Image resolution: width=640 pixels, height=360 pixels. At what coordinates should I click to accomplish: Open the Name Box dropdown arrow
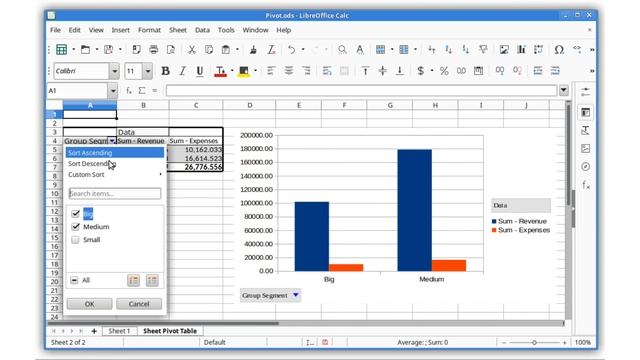pyautogui.click(x=113, y=91)
